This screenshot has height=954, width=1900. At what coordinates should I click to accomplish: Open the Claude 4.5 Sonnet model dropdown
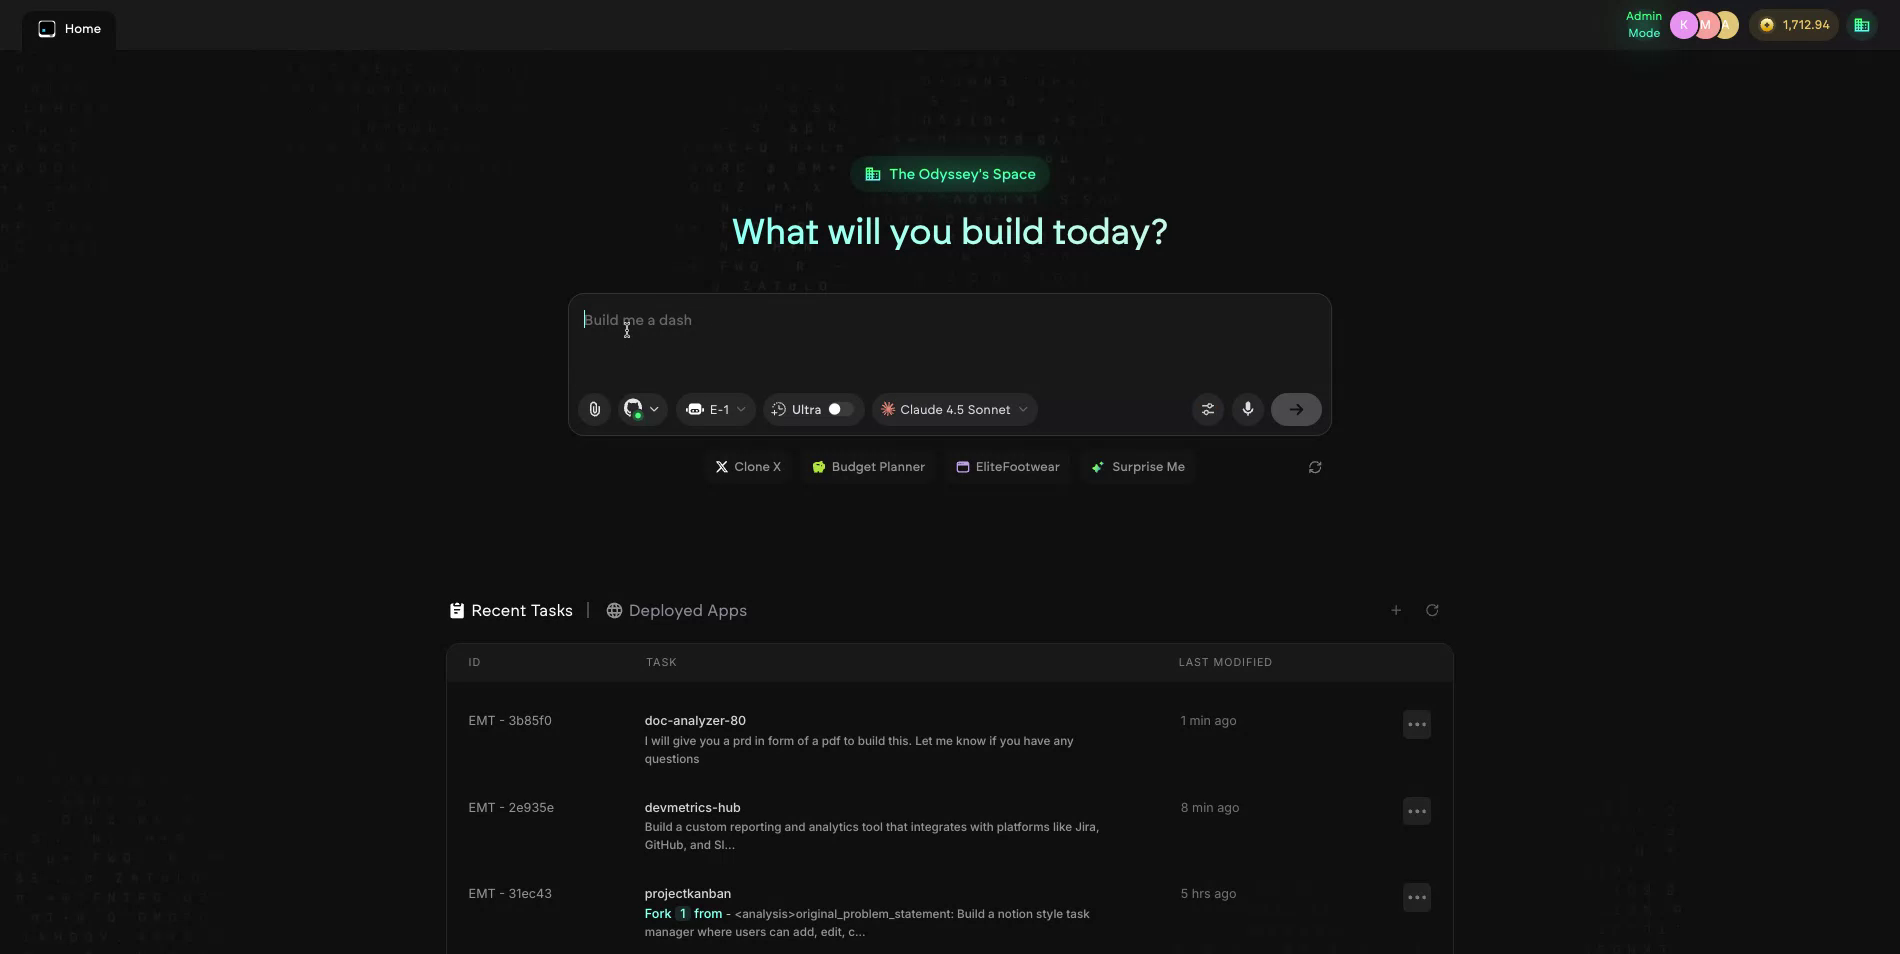pos(953,409)
